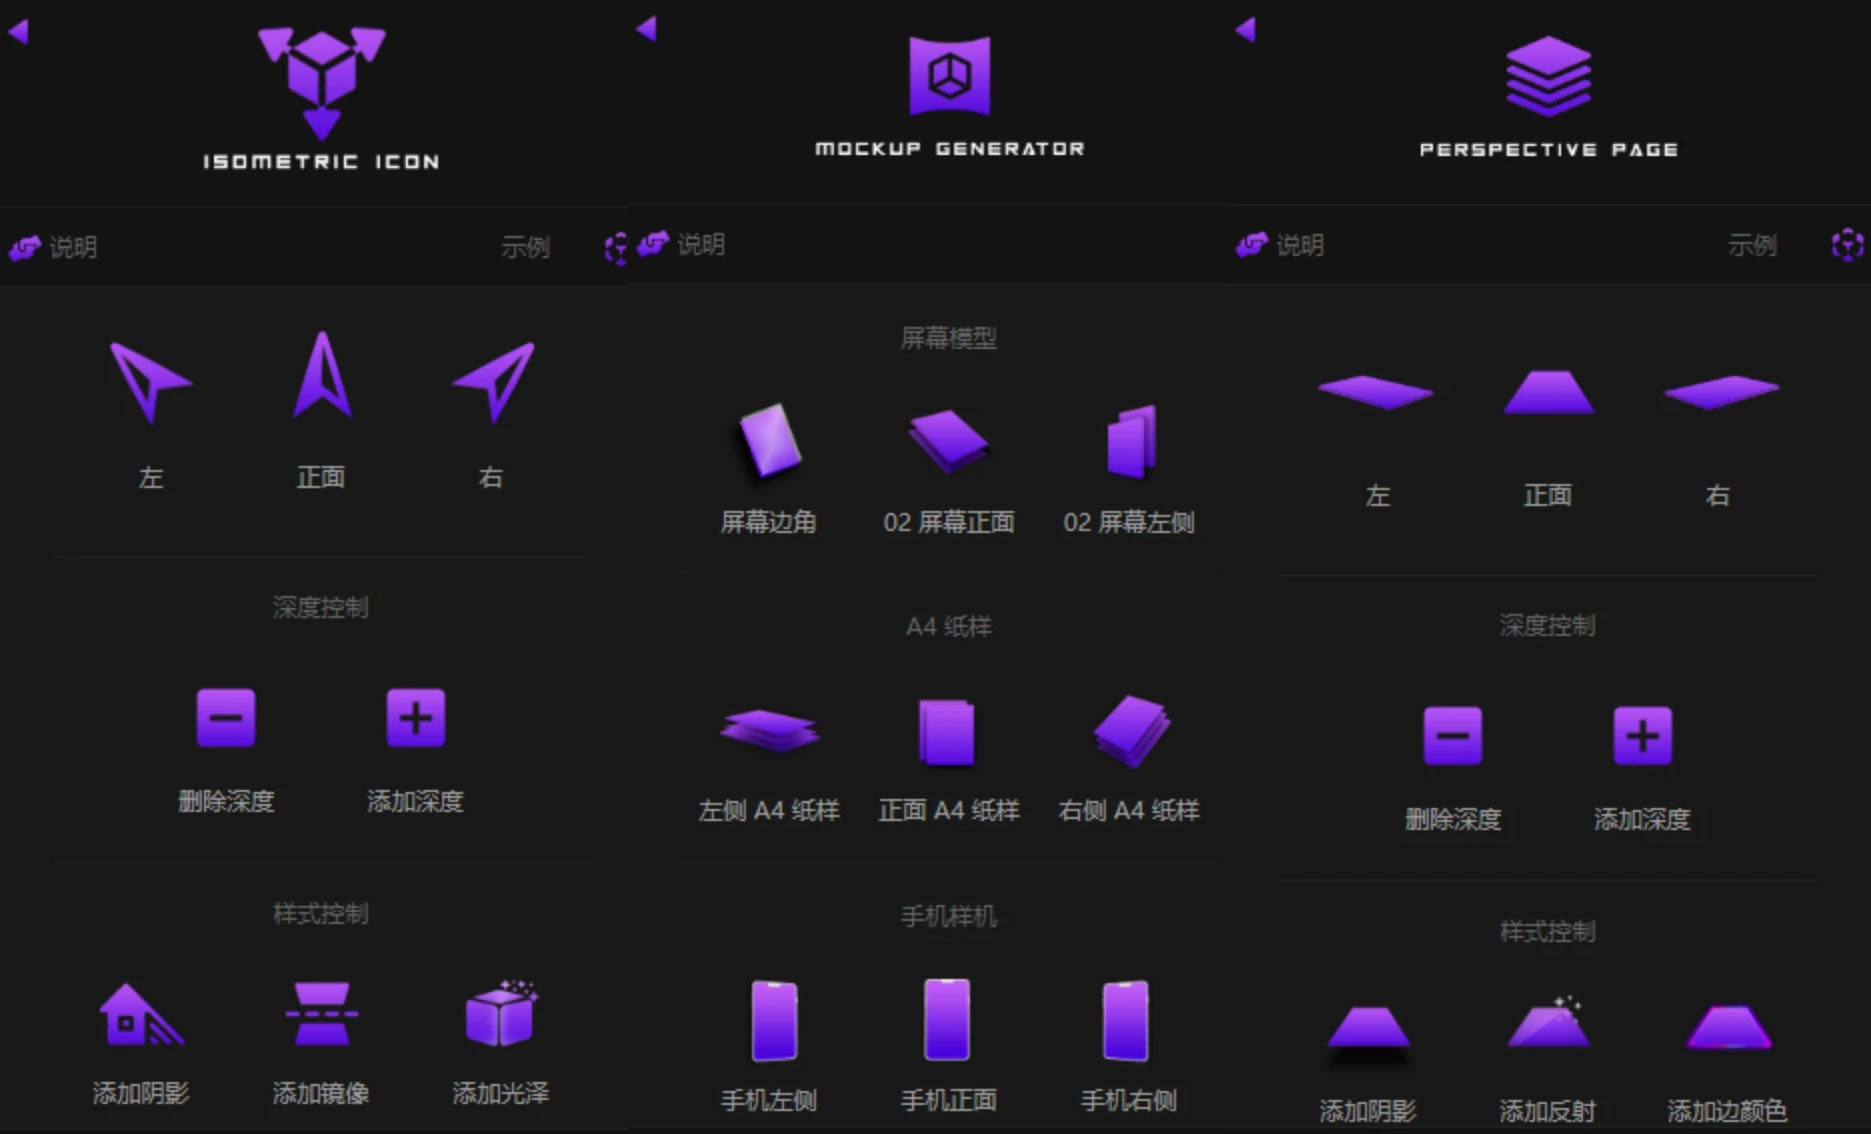The width and height of the screenshot is (1871, 1134).
Task: Collapse the Mockup Generator panel arrow
Action: [647, 29]
